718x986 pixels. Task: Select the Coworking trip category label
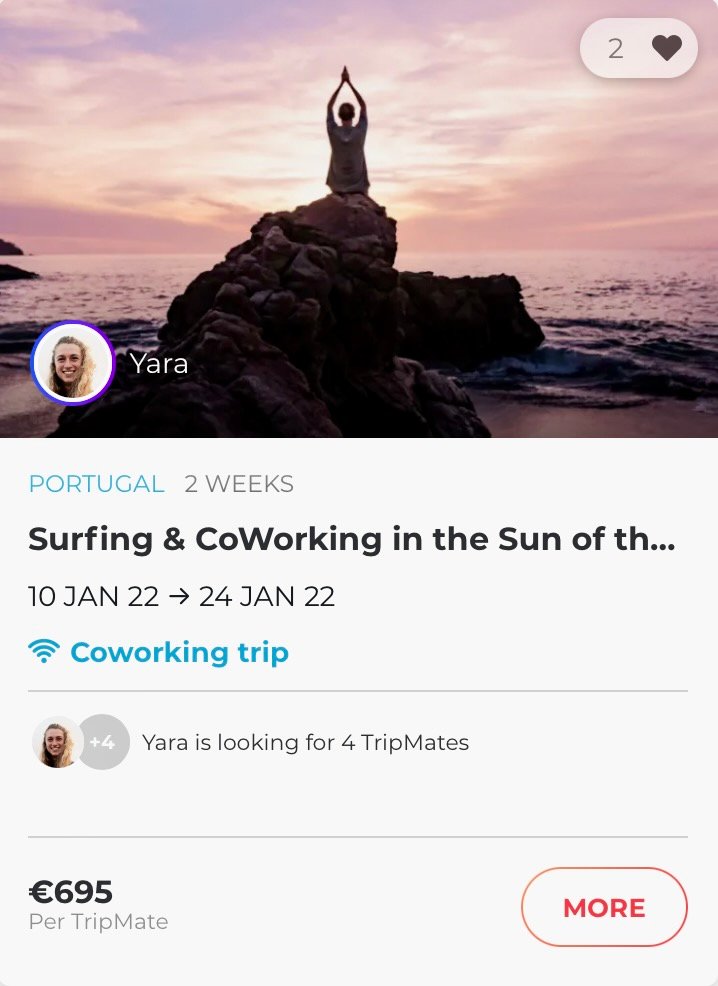(x=179, y=653)
